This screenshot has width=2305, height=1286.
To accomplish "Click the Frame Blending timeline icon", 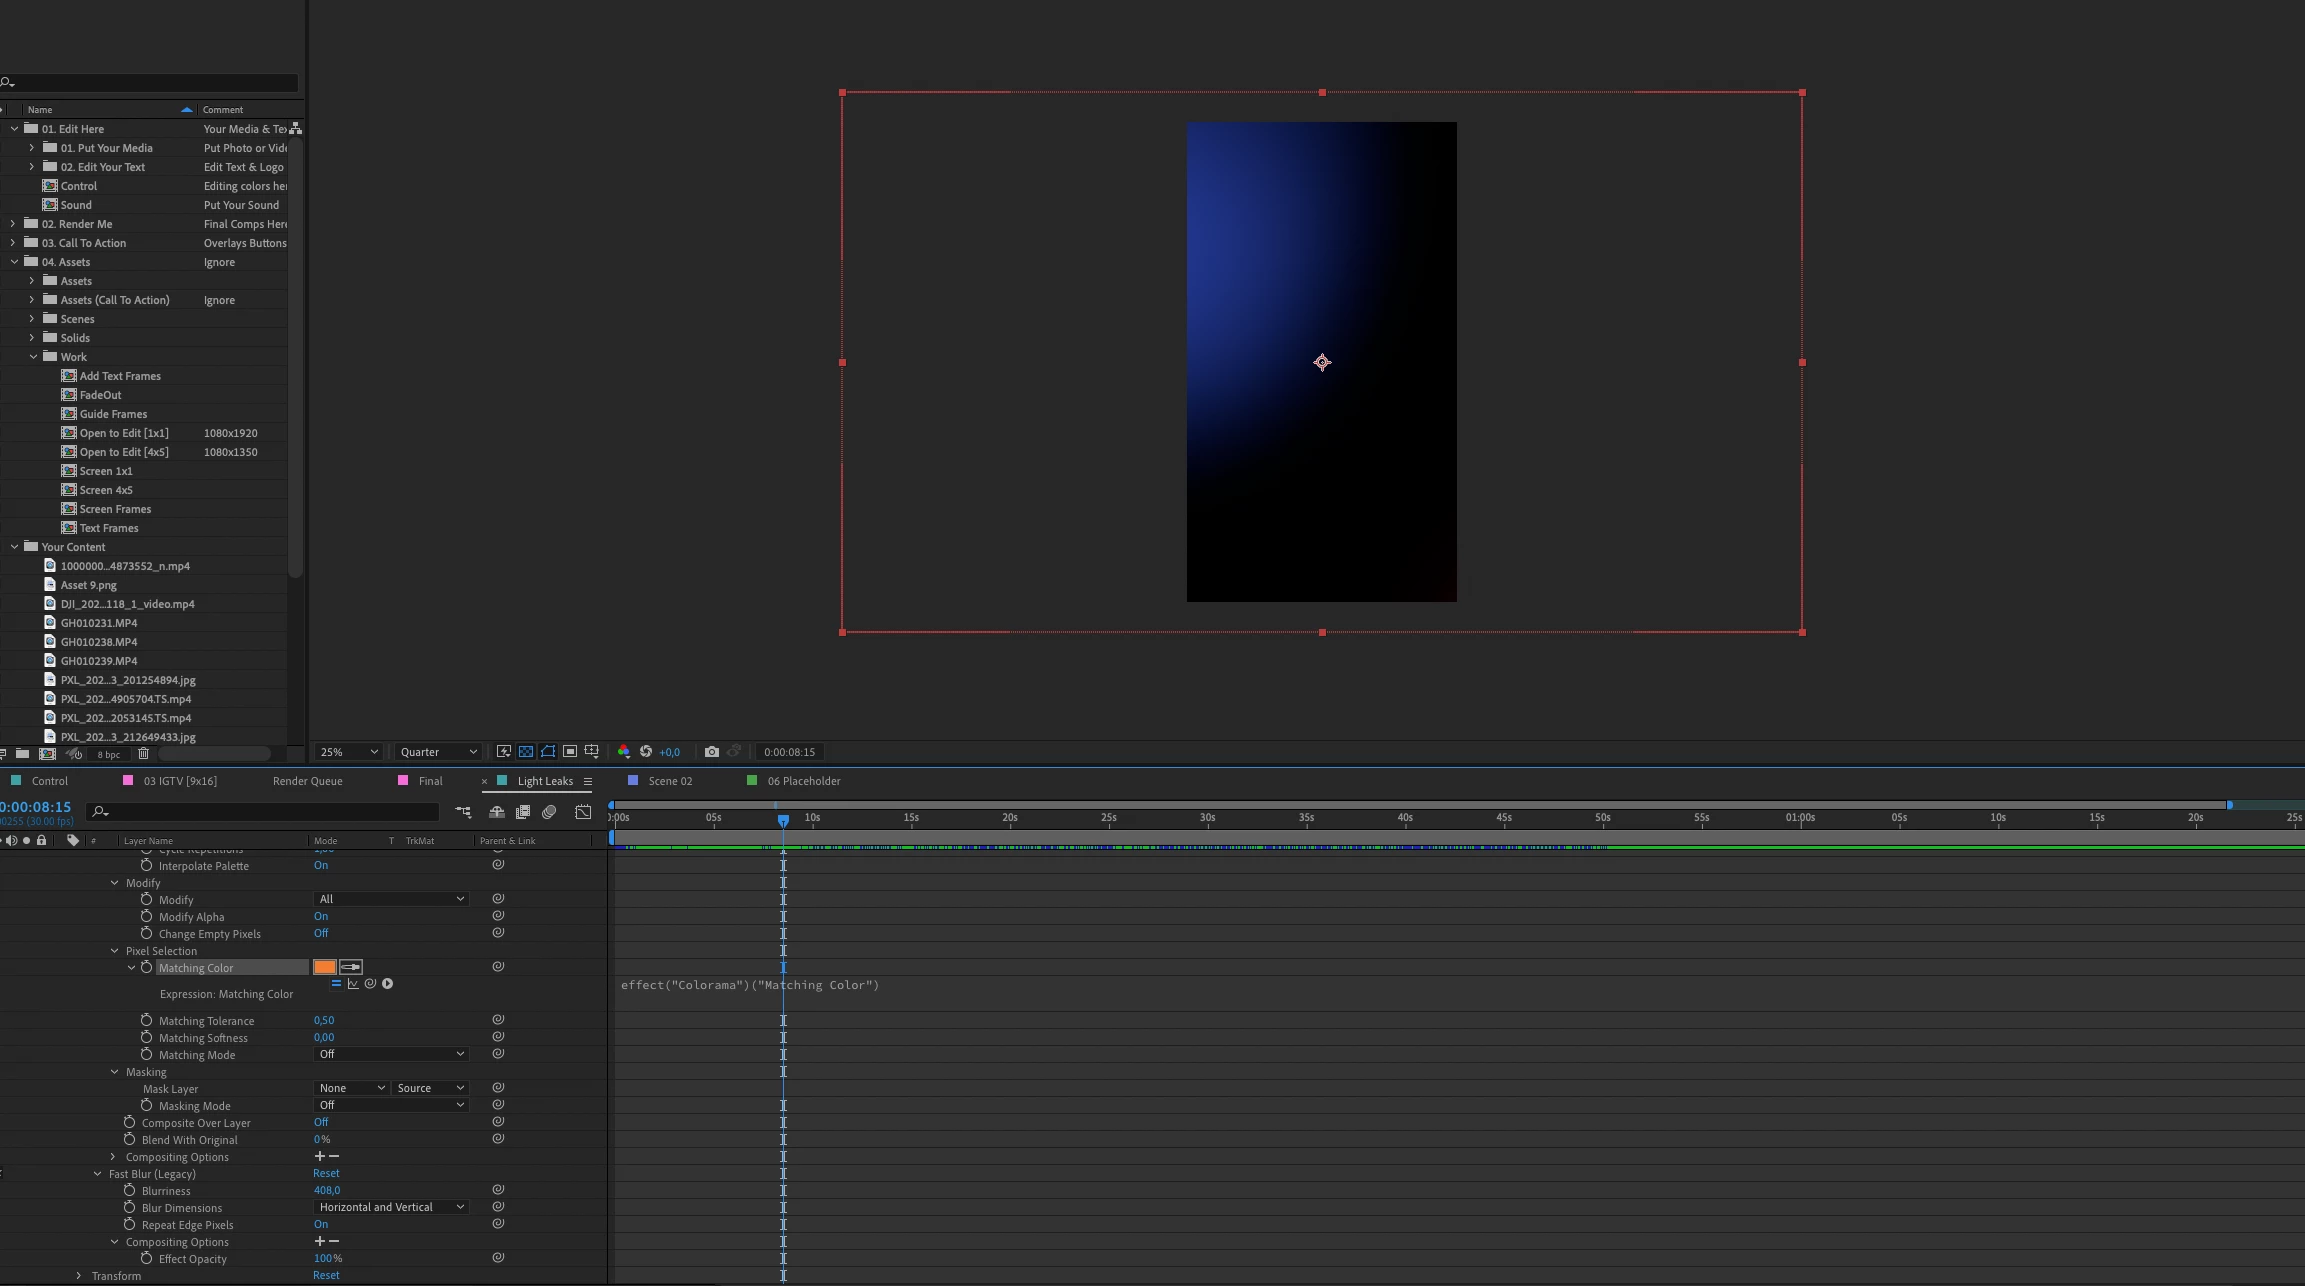I will pos(522,812).
